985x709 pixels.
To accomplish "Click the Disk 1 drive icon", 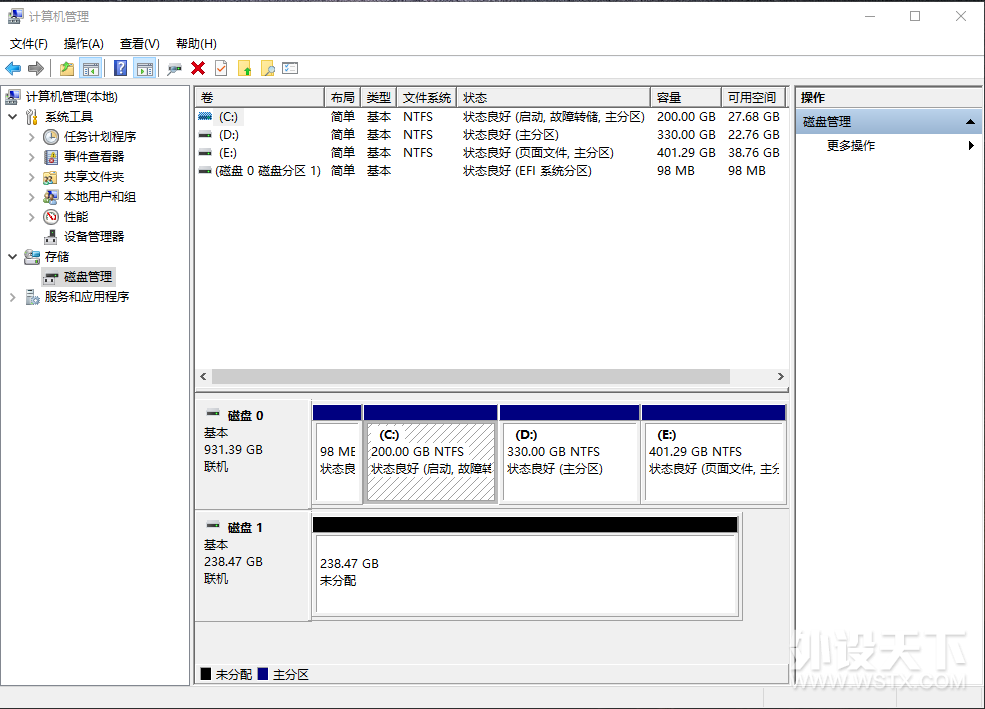I will pos(213,525).
